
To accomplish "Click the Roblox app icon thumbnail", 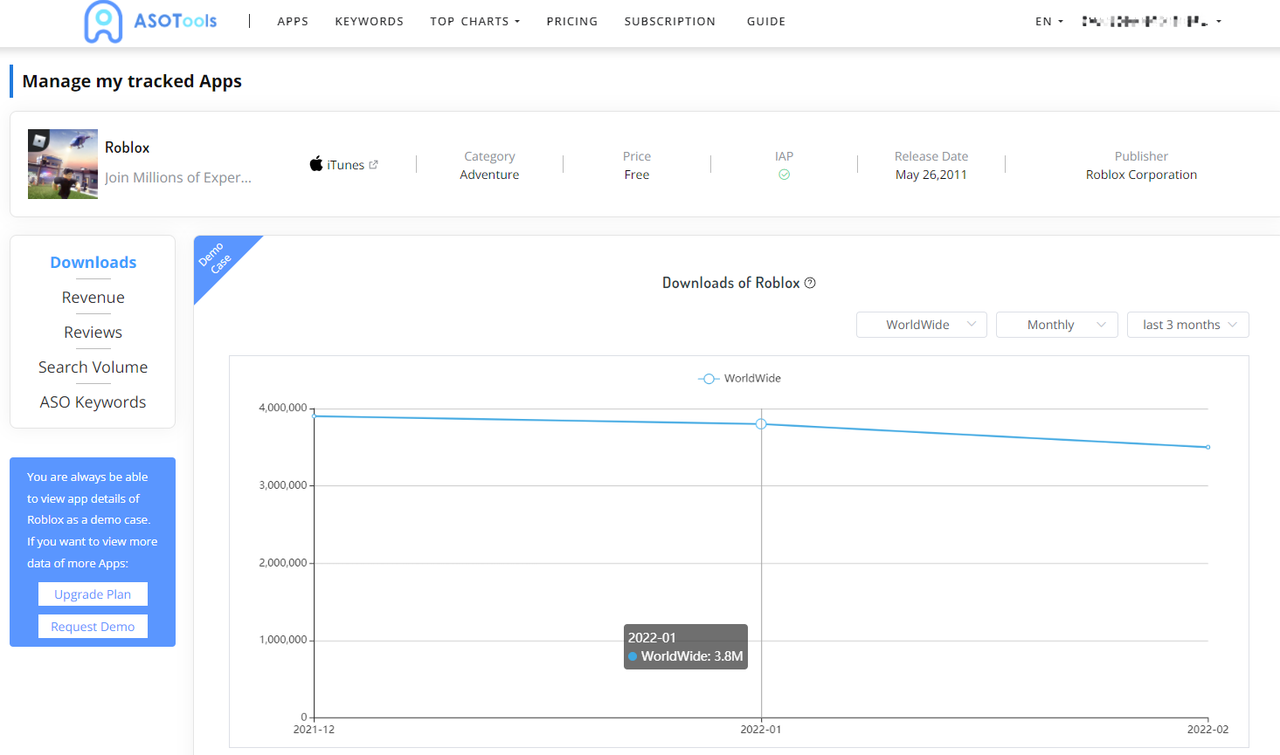I will (62, 163).
